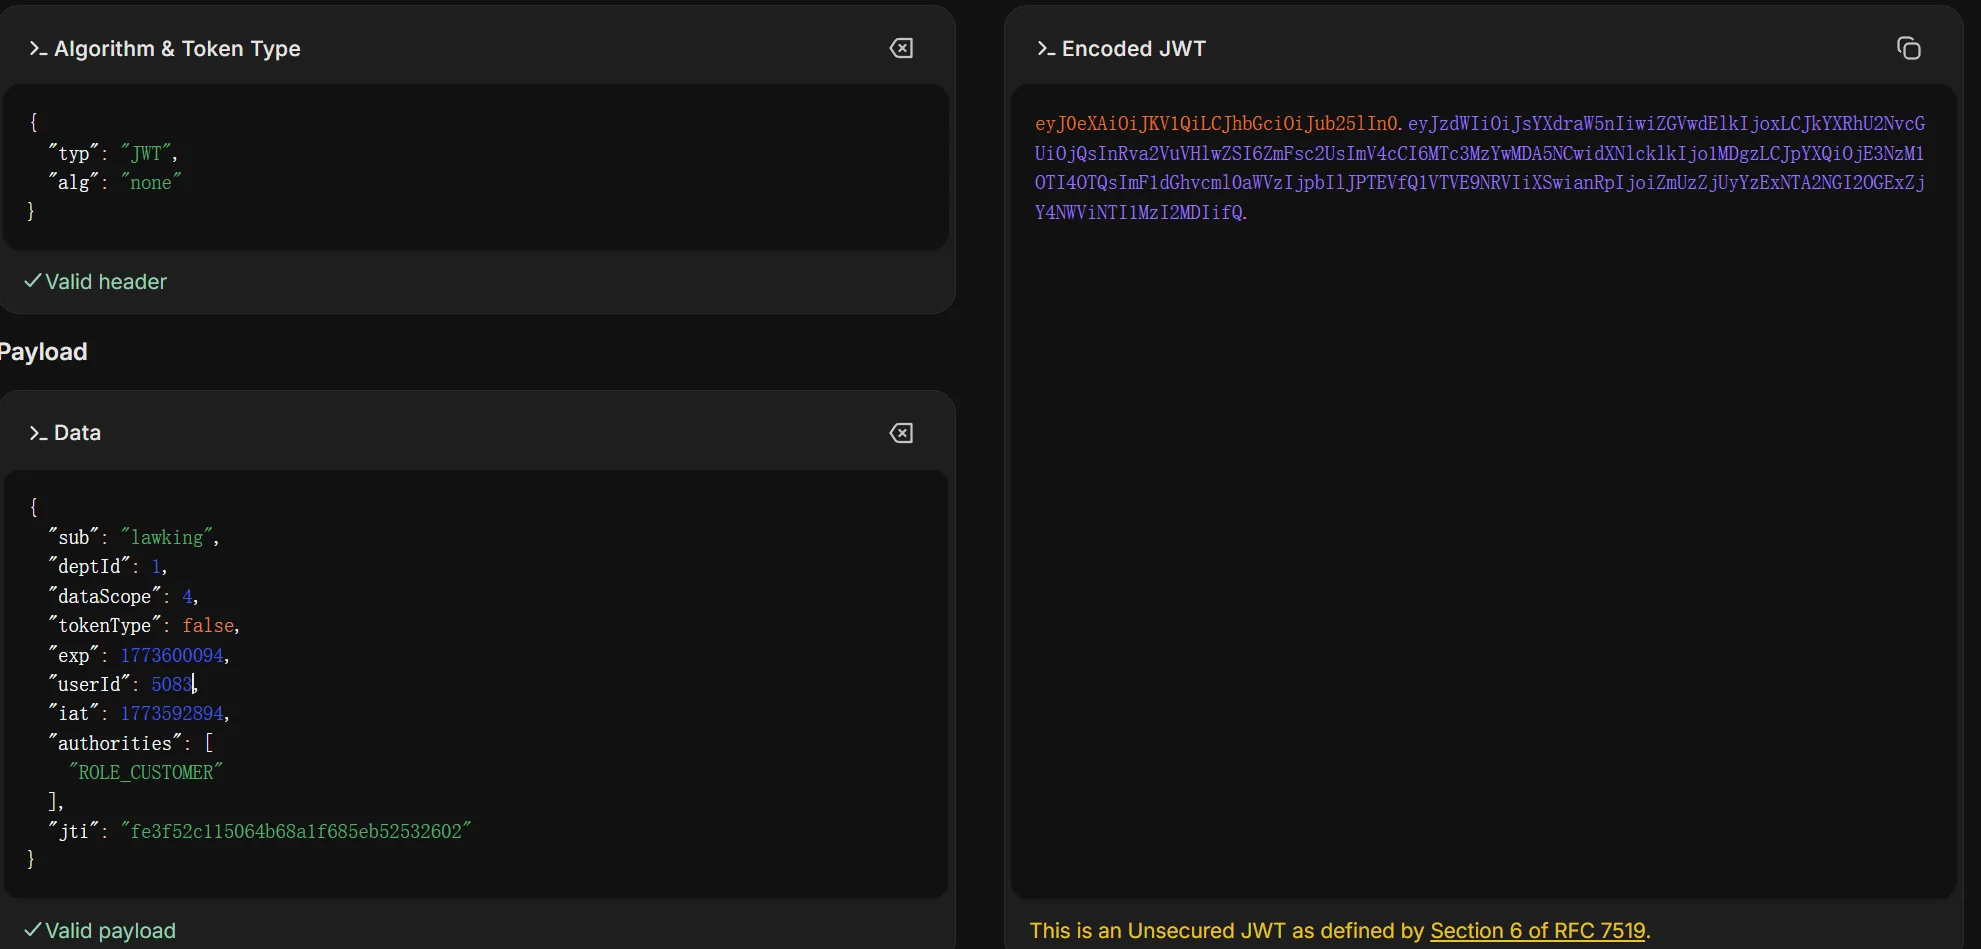Click the userId value 5083
This screenshot has height=949, width=1981.
[170, 684]
